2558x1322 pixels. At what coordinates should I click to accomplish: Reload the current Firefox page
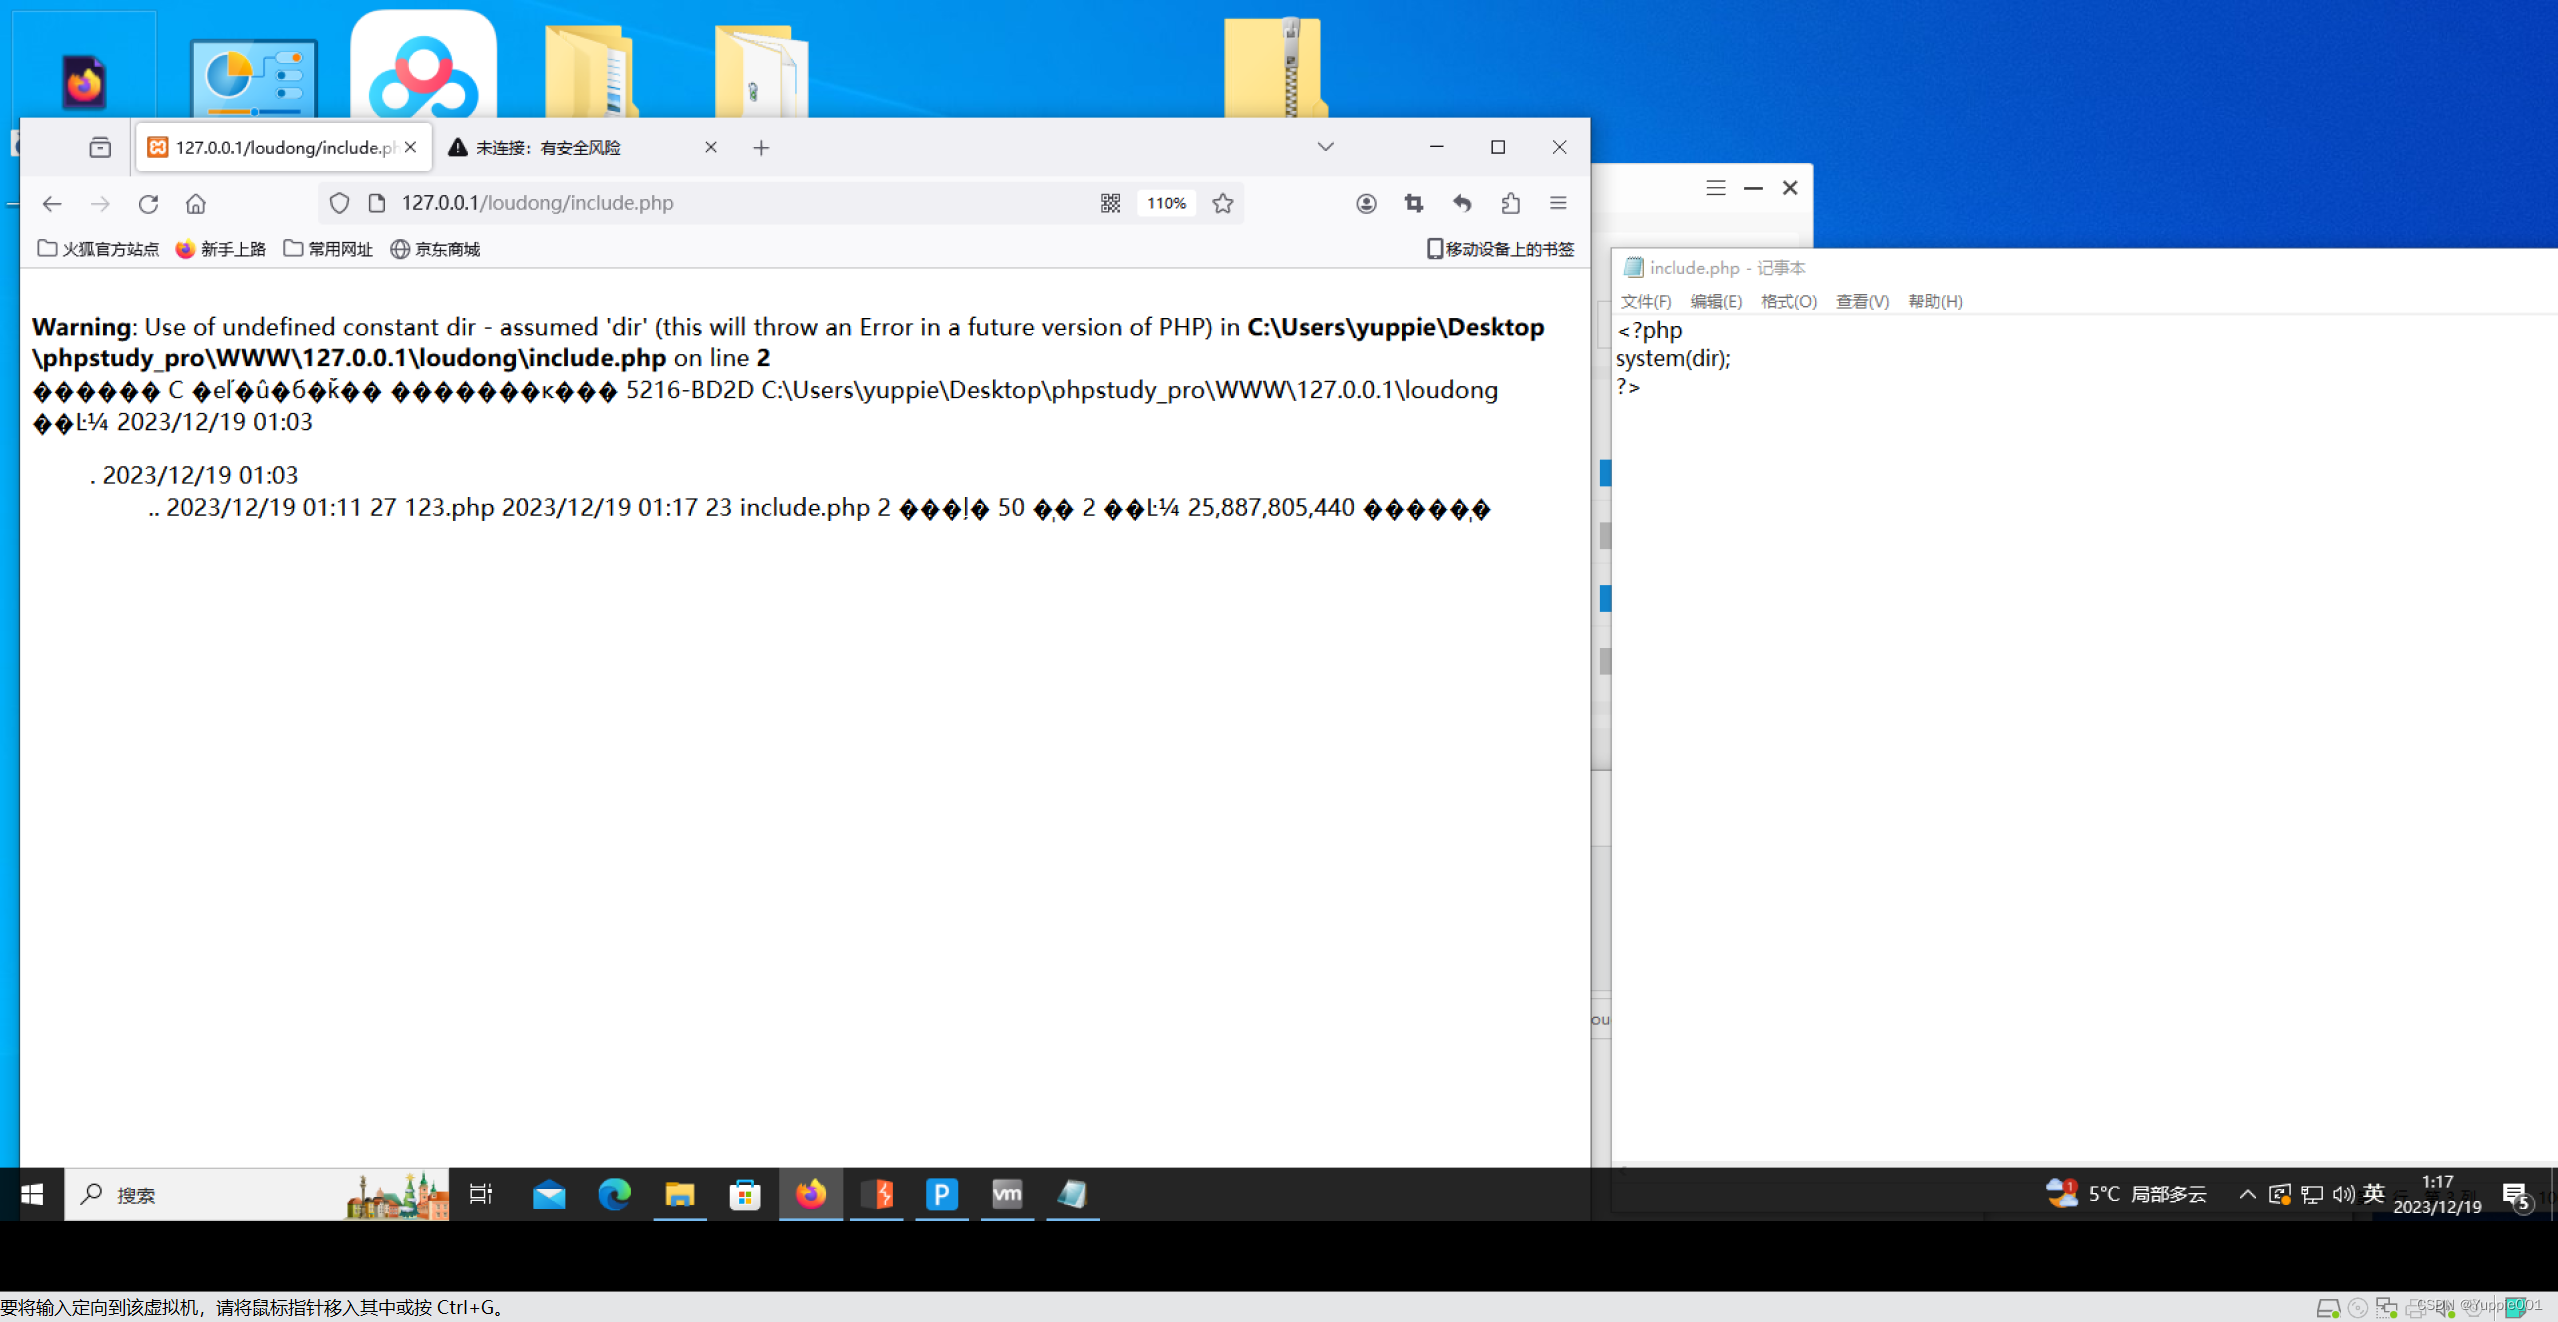148,204
